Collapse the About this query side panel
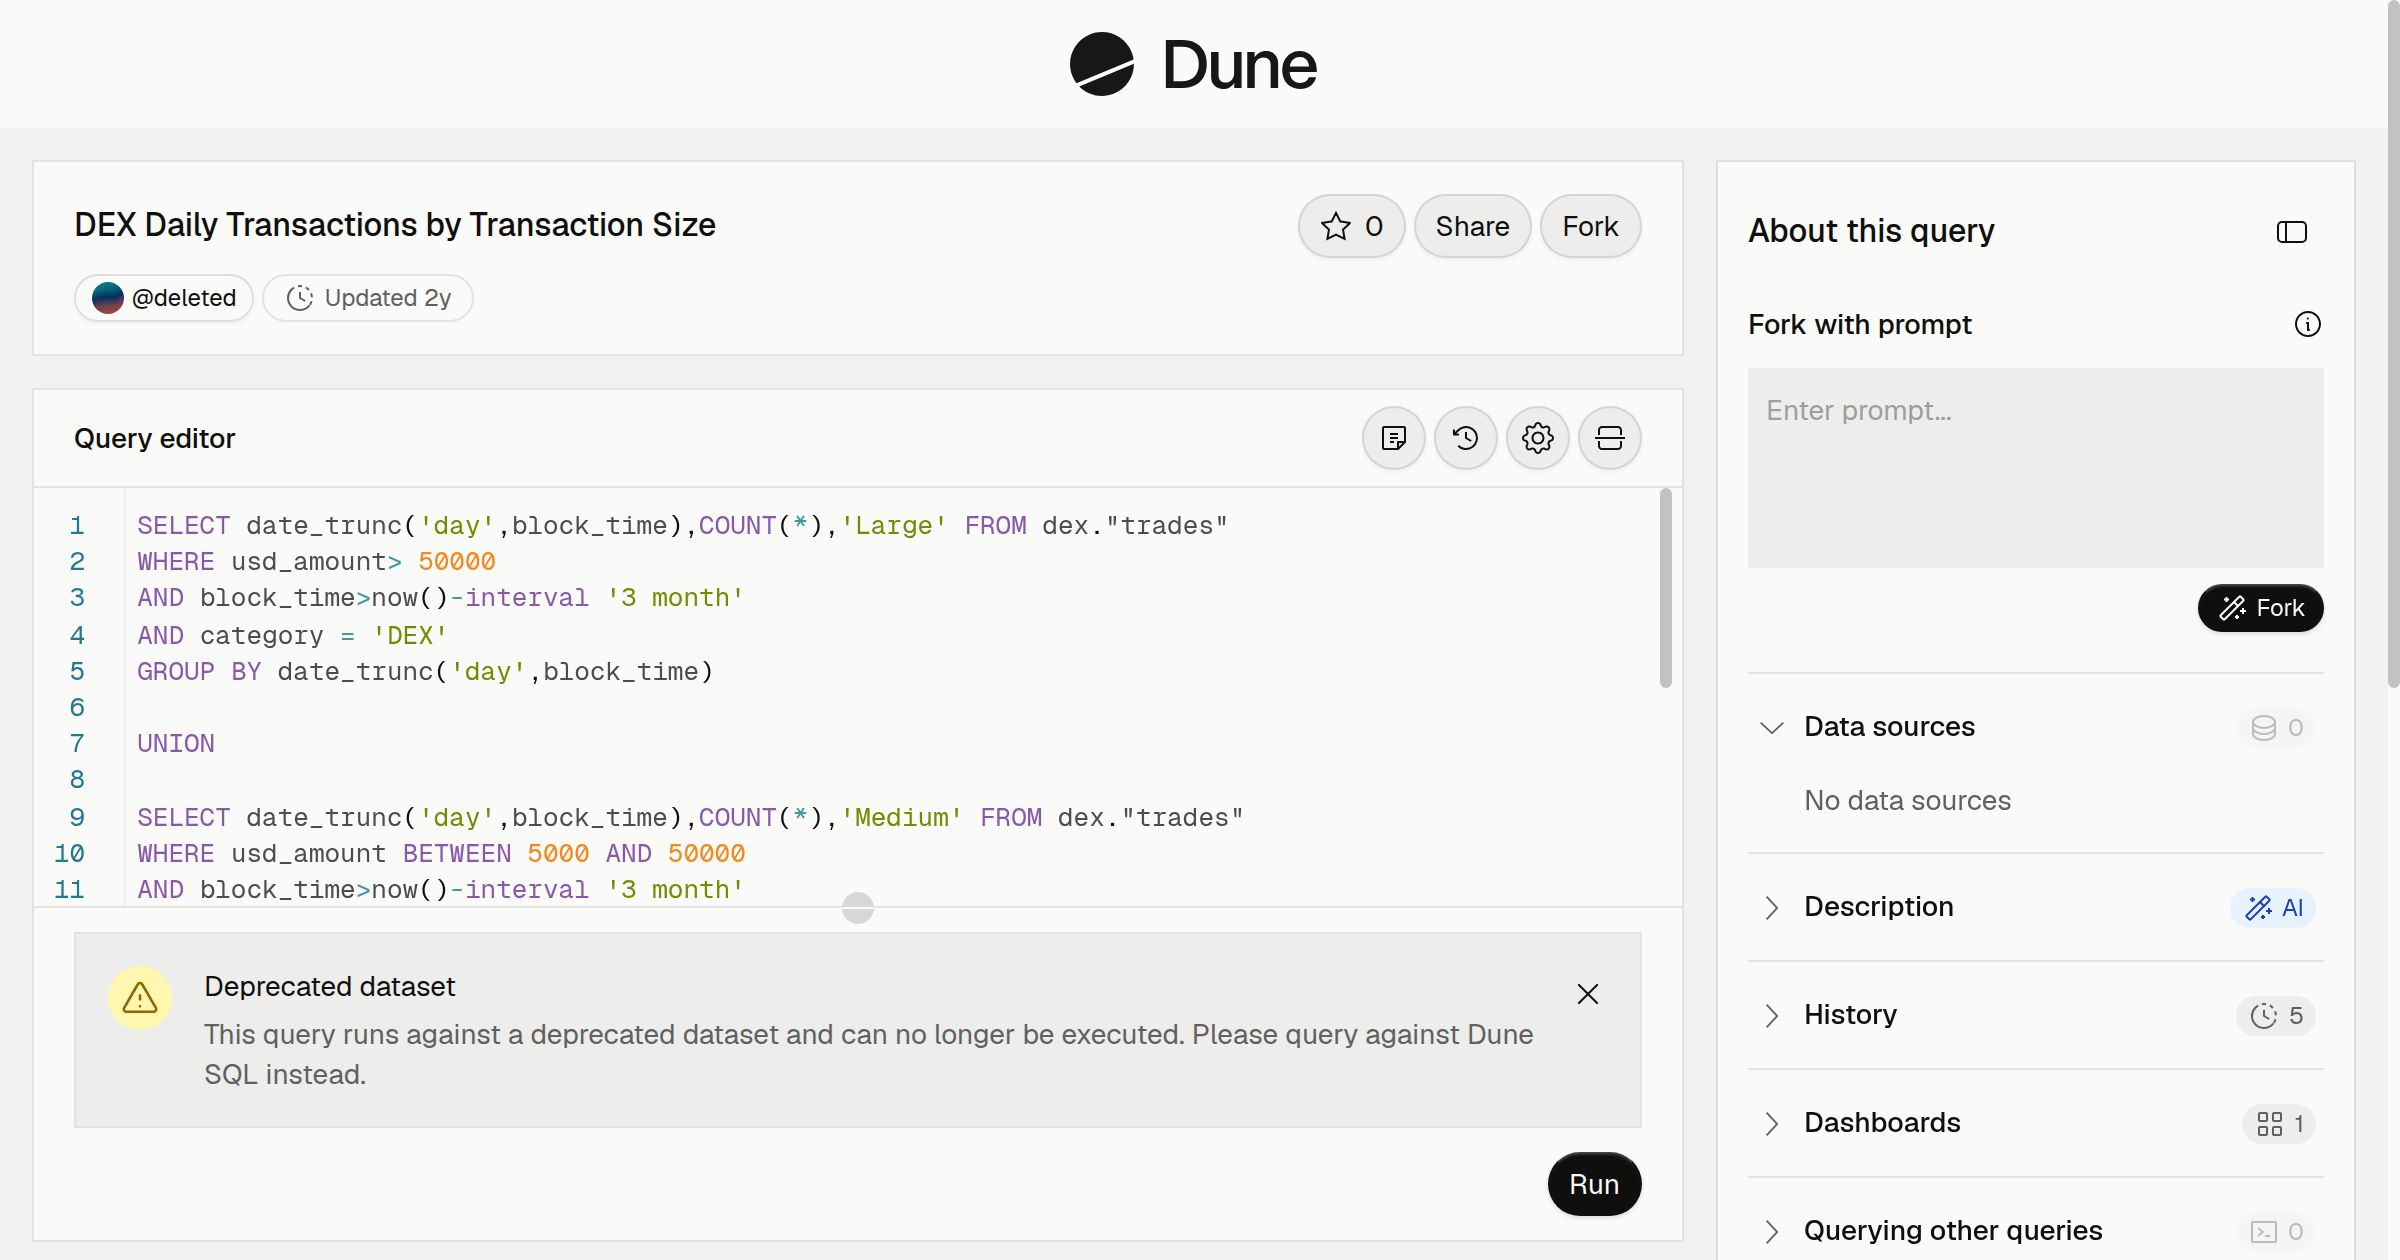Viewport: 2400px width, 1260px height. pos(2292,232)
